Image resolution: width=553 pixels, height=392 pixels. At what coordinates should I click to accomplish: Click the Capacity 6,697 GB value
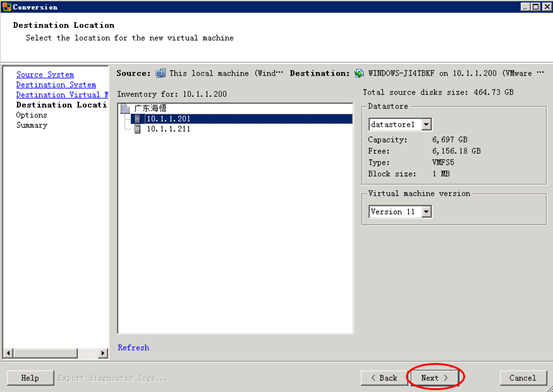pyautogui.click(x=450, y=139)
